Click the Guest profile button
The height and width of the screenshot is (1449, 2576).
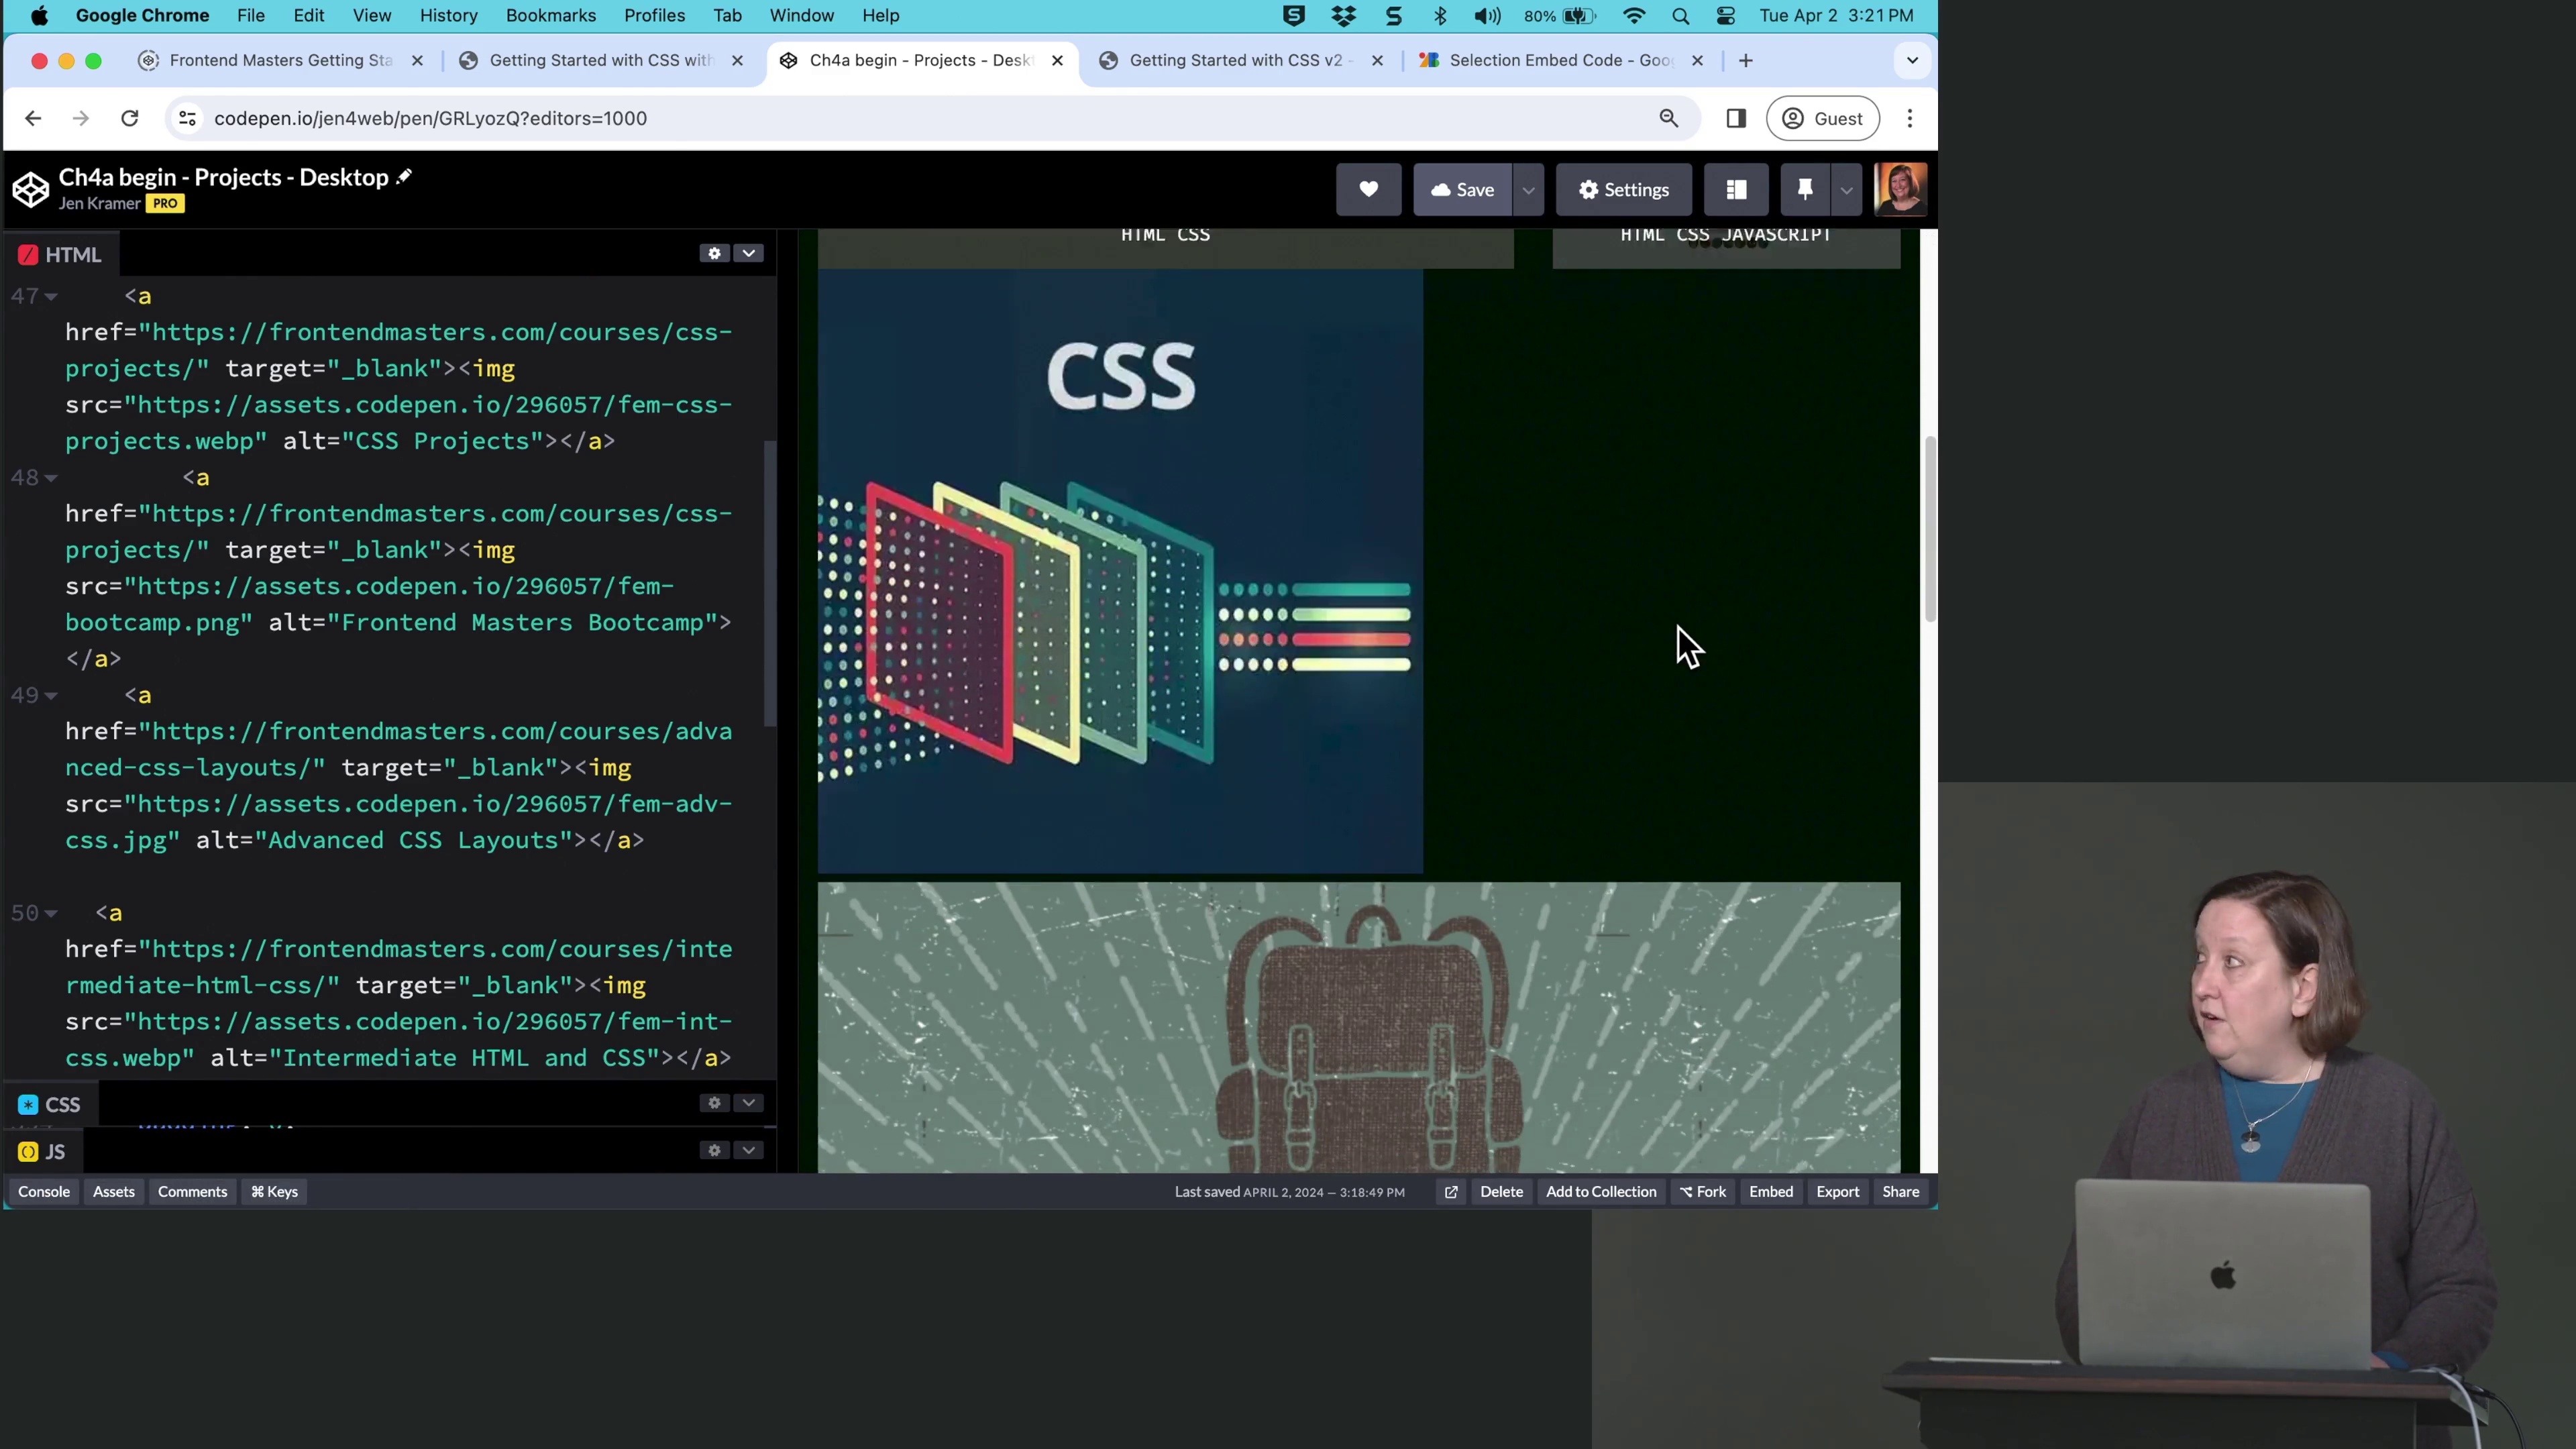[1823, 118]
